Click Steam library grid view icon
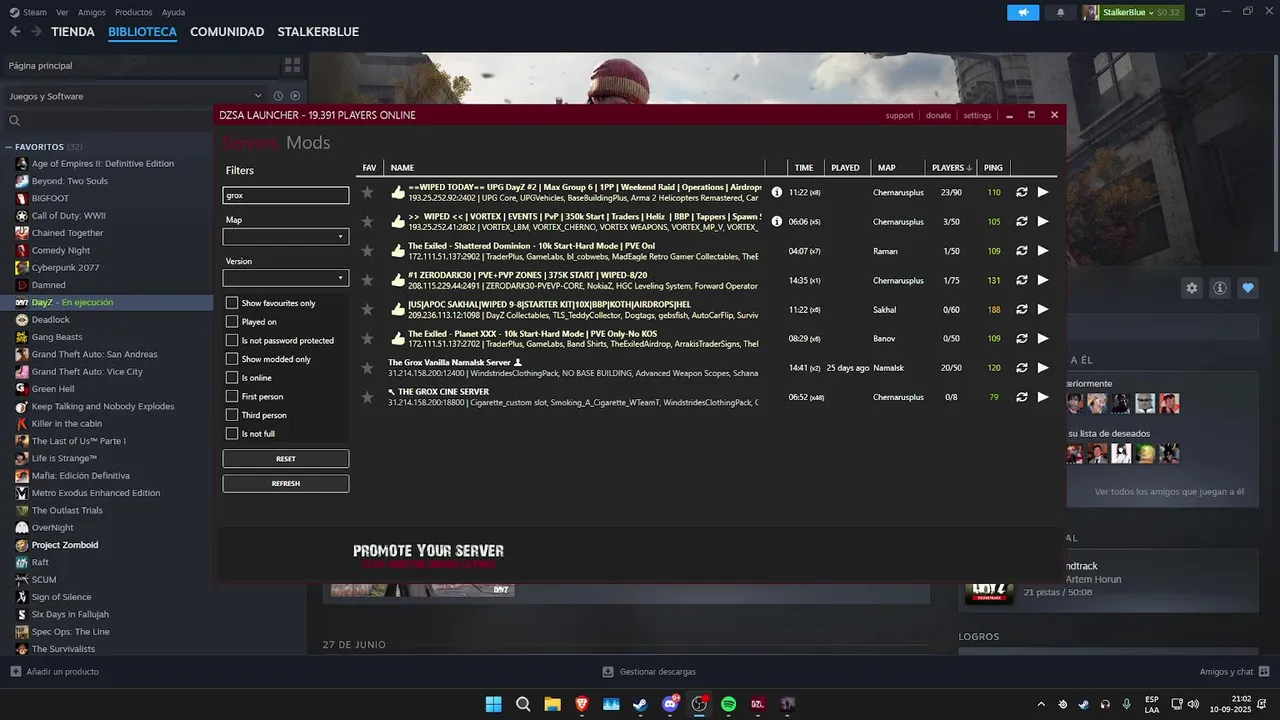The image size is (1280, 720). tap(292, 65)
